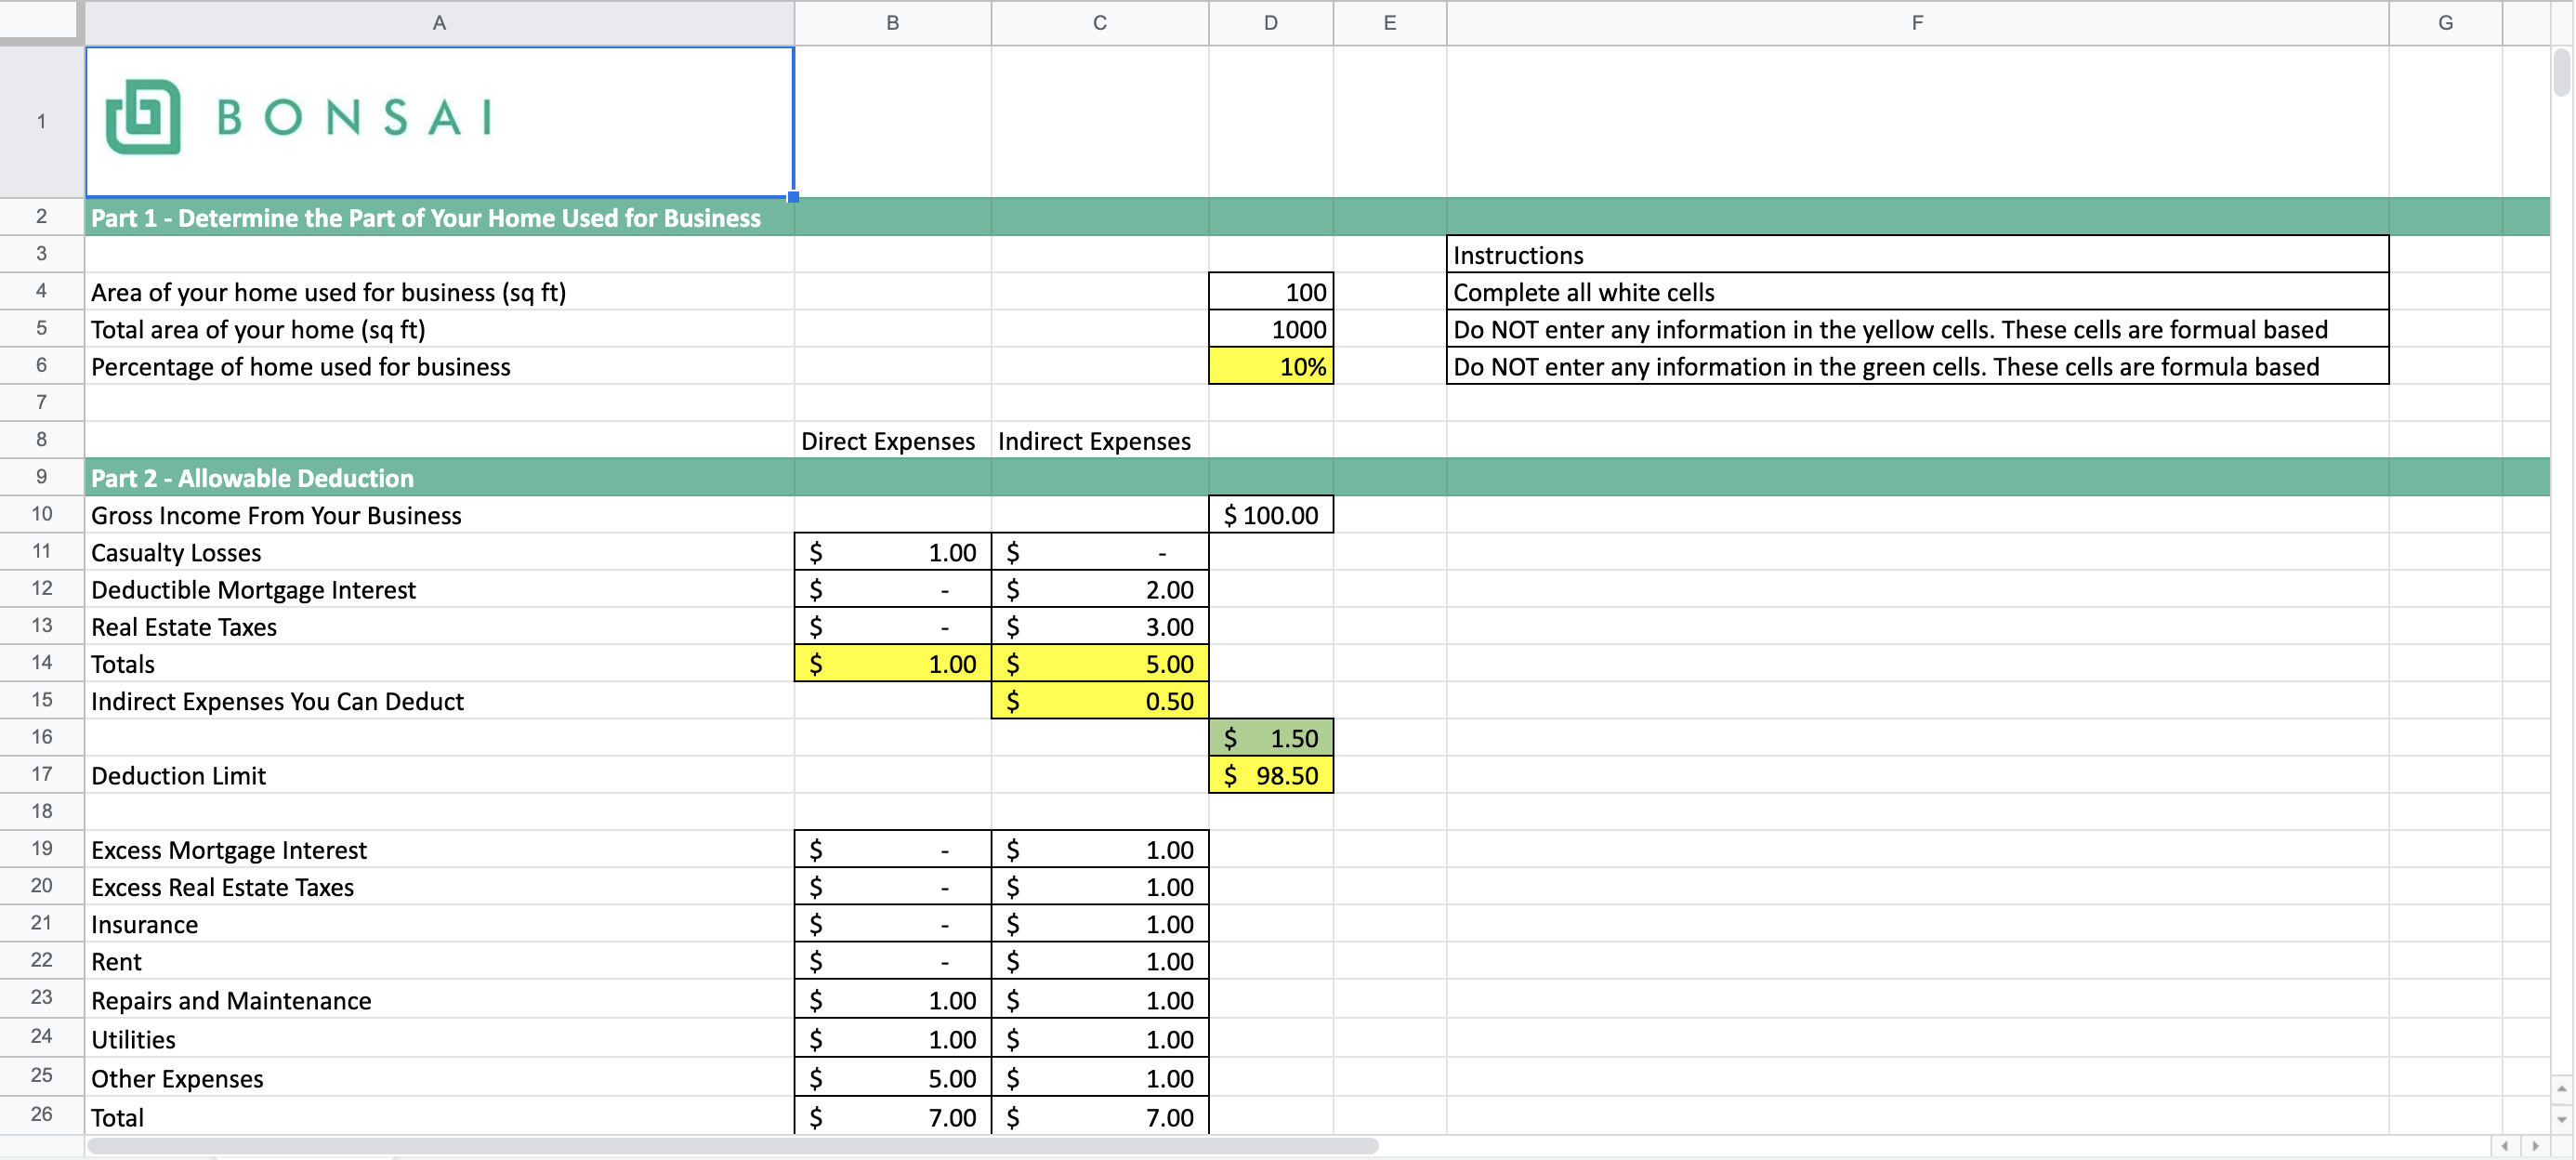Click Gross Income cell $100.00
The height and width of the screenshot is (1160, 2576).
[1270, 515]
